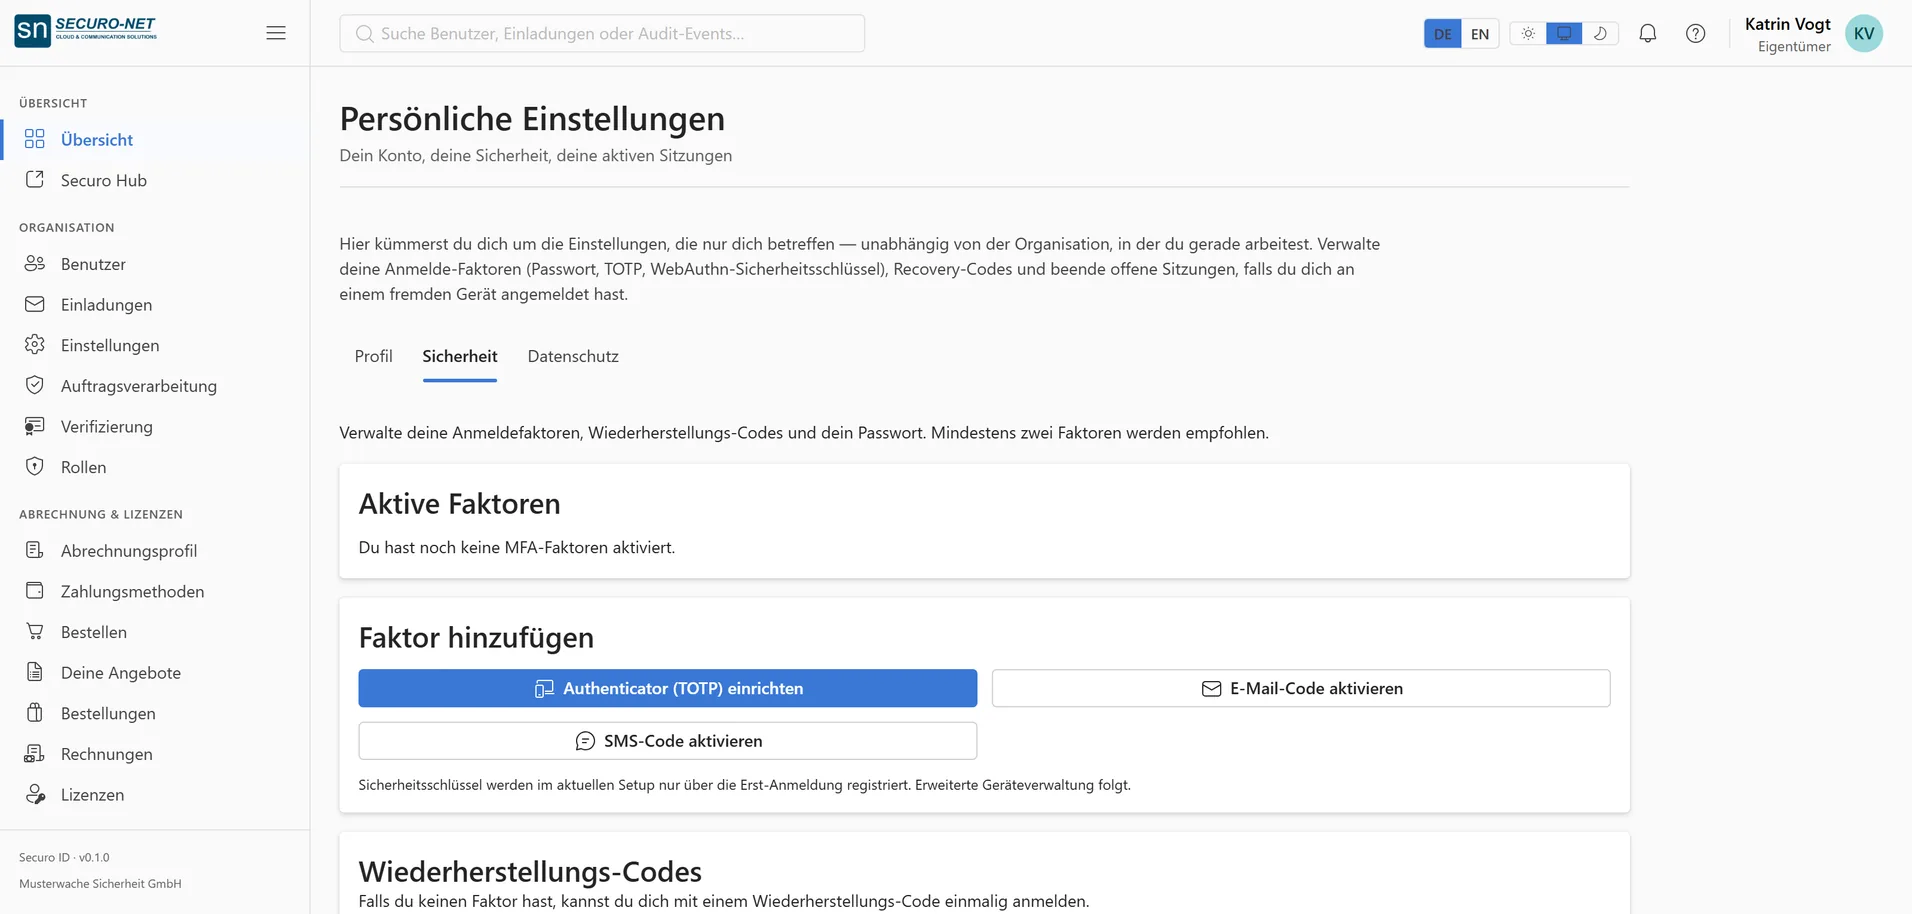Switch language to DE
This screenshot has height=914, width=1912.
pyautogui.click(x=1442, y=33)
